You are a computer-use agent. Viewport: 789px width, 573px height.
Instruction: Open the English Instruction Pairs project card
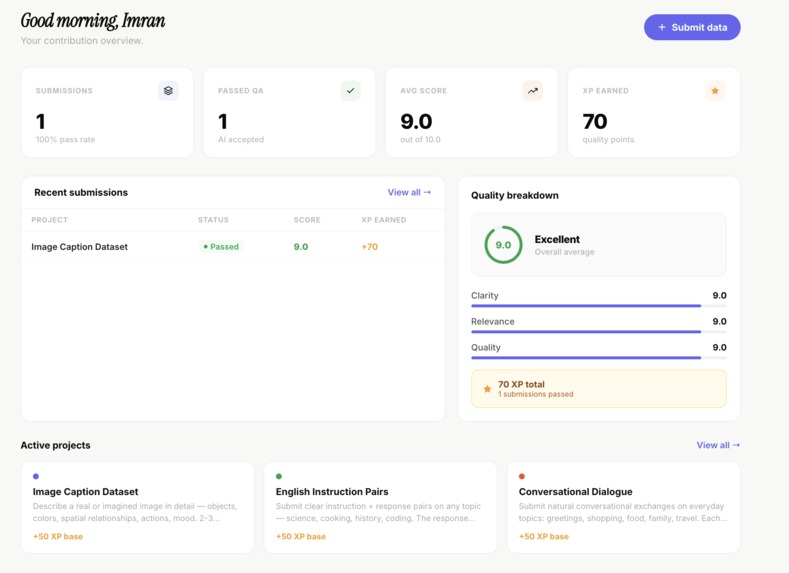[380, 507]
